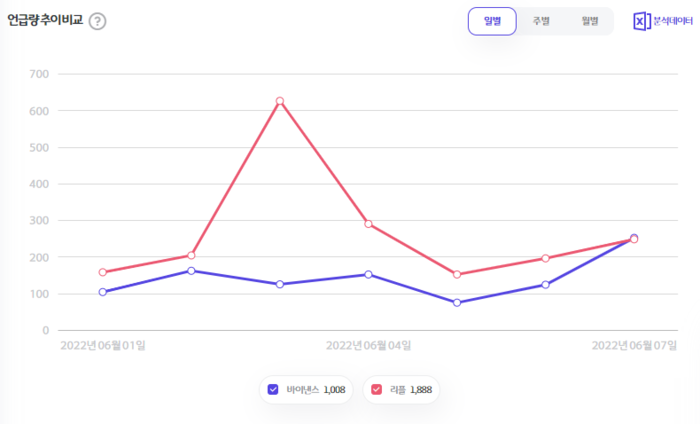Click the 바이낸스 data point on 2022년 06월 01일

point(103,292)
